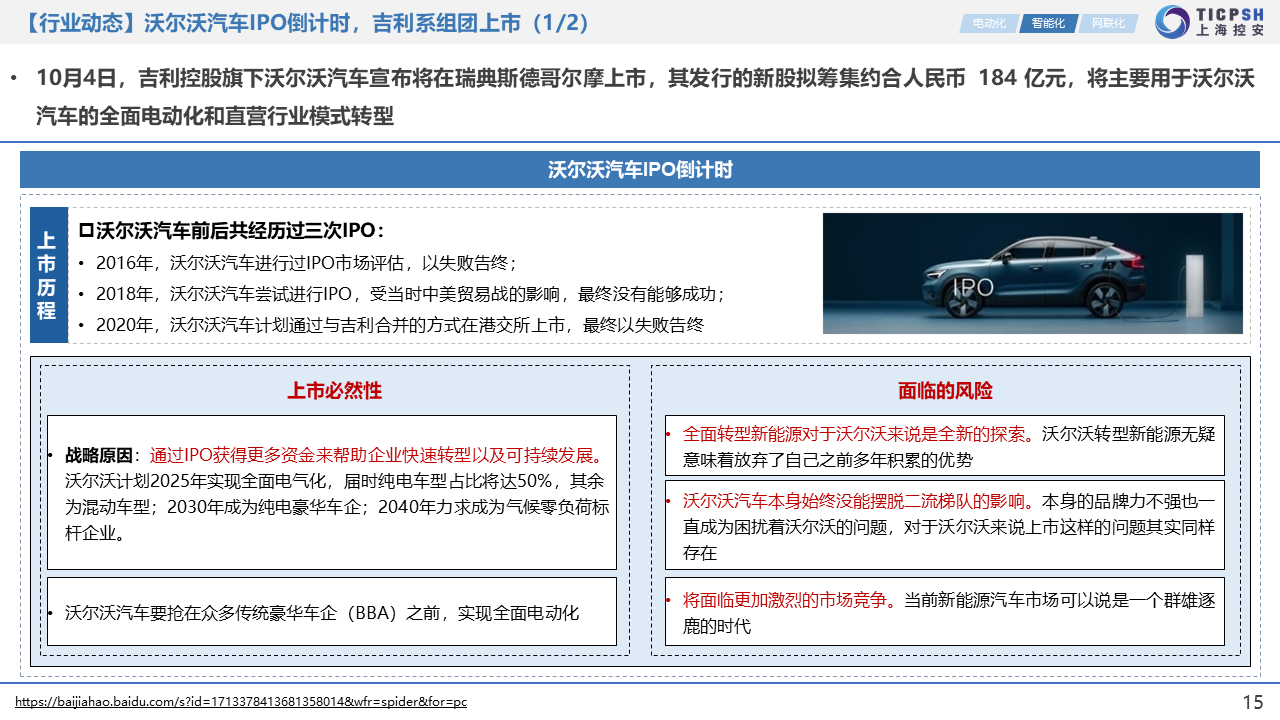Click the 2020年 港交所上市 bullet line
Image resolution: width=1280 pixels, height=720 pixels.
[400, 324]
